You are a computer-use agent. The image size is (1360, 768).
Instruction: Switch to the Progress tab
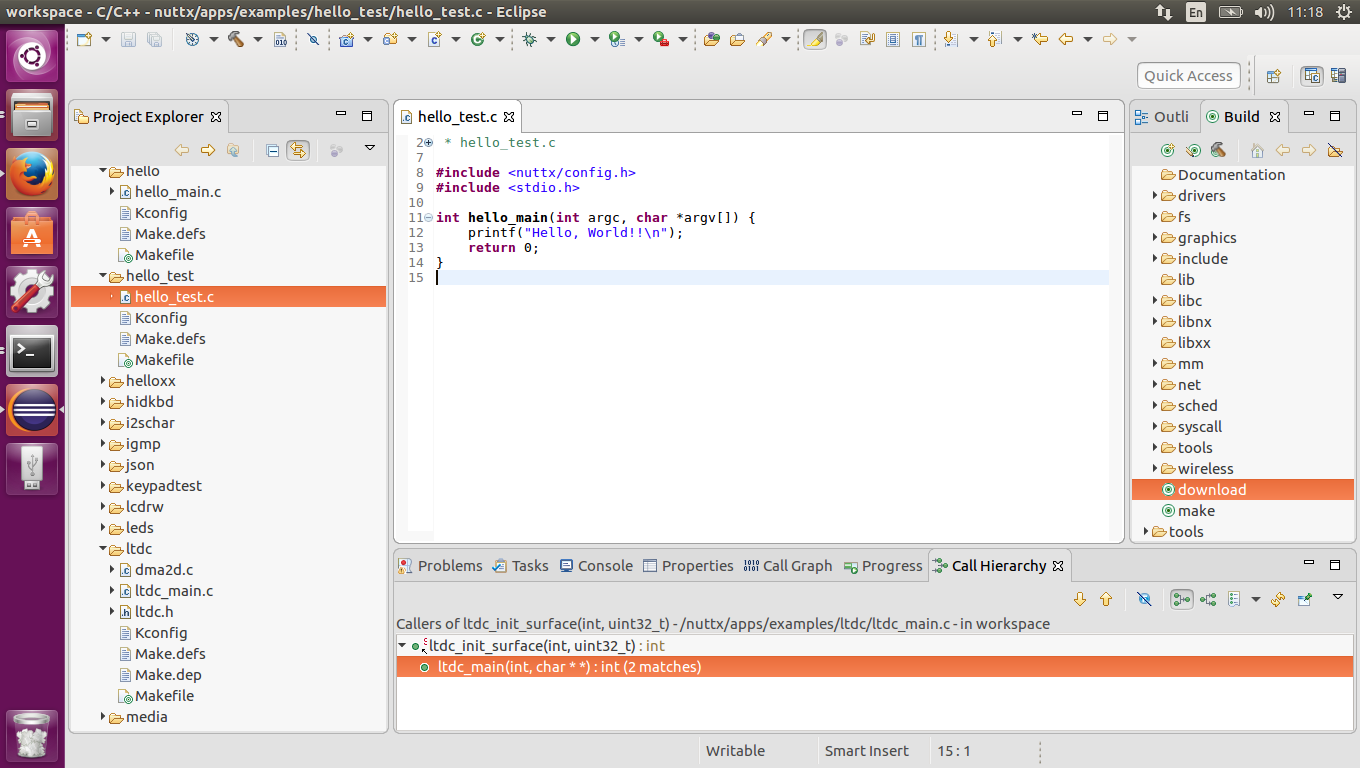pyautogui.click(x=883, y=566)
